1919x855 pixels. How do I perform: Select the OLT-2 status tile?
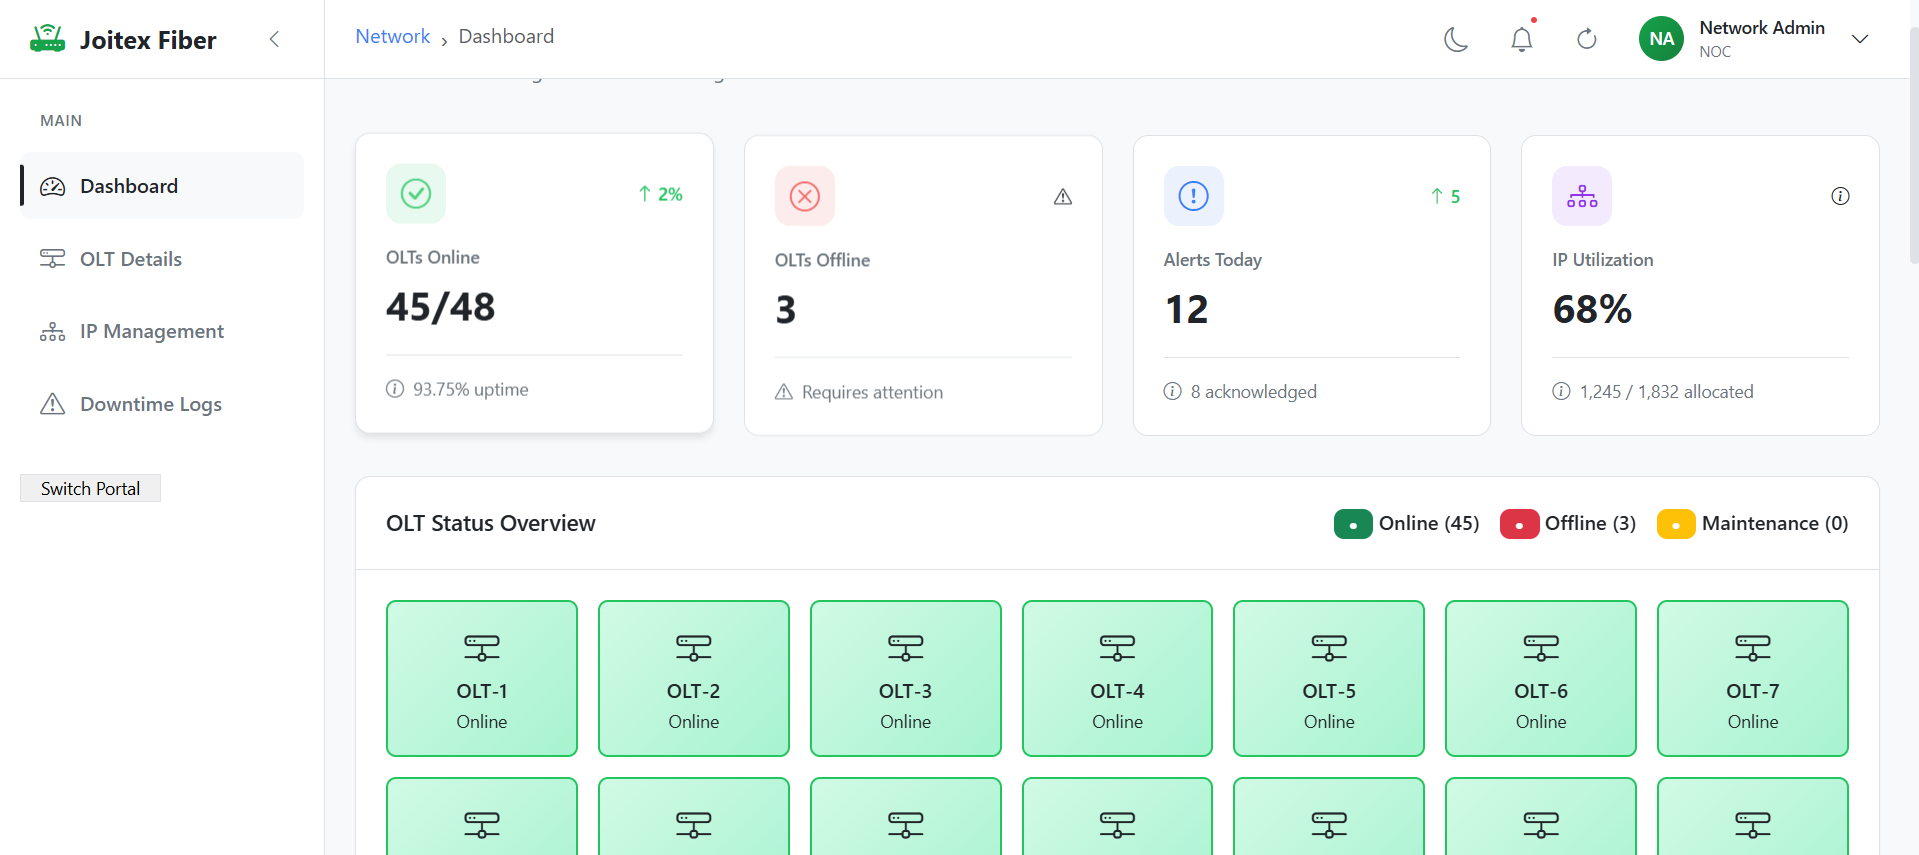pyautogui.click(x=694, y=678)
